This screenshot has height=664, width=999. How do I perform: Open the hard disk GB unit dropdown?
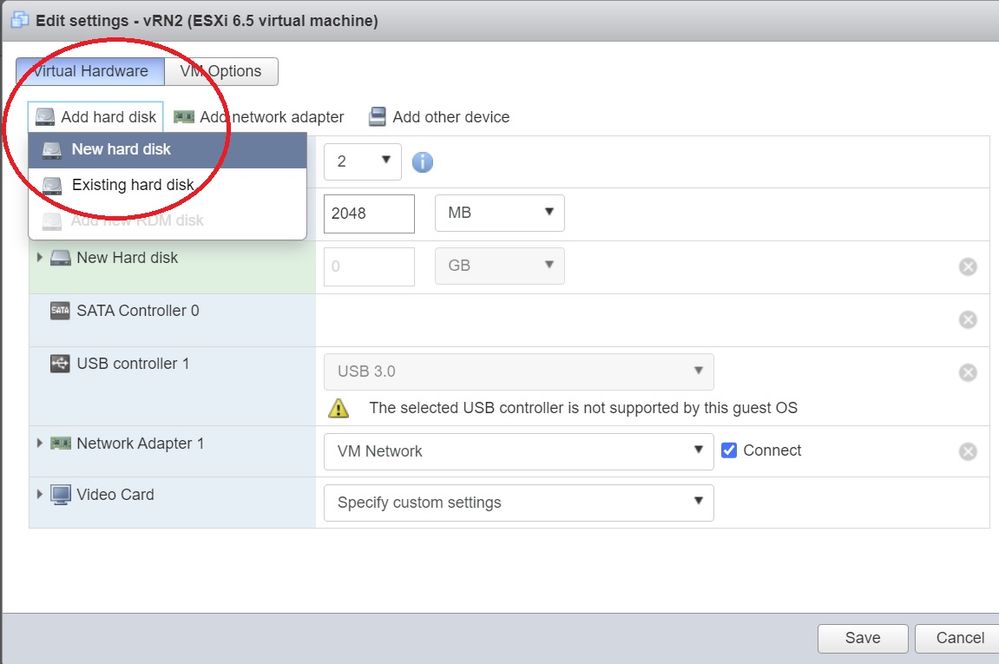coord(500,266)
